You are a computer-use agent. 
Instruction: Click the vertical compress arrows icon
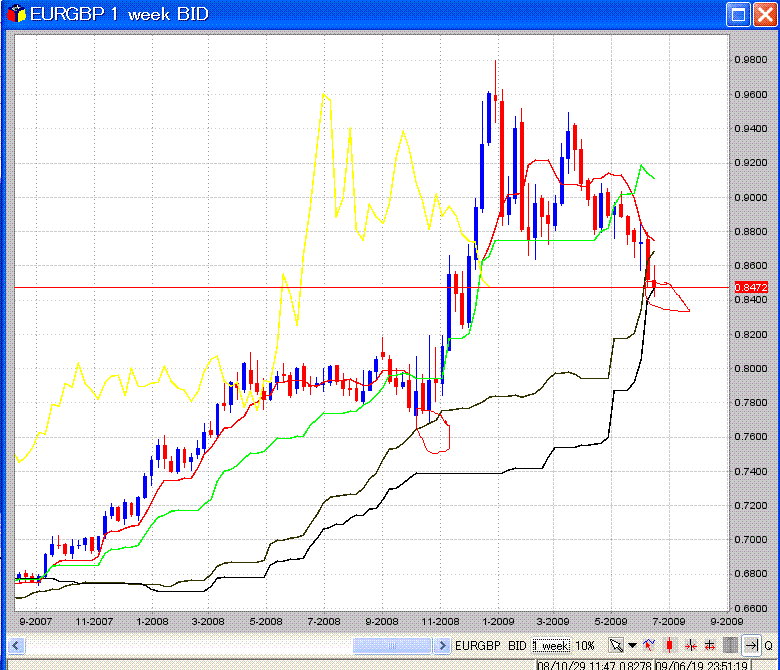[x=710, y=646]
